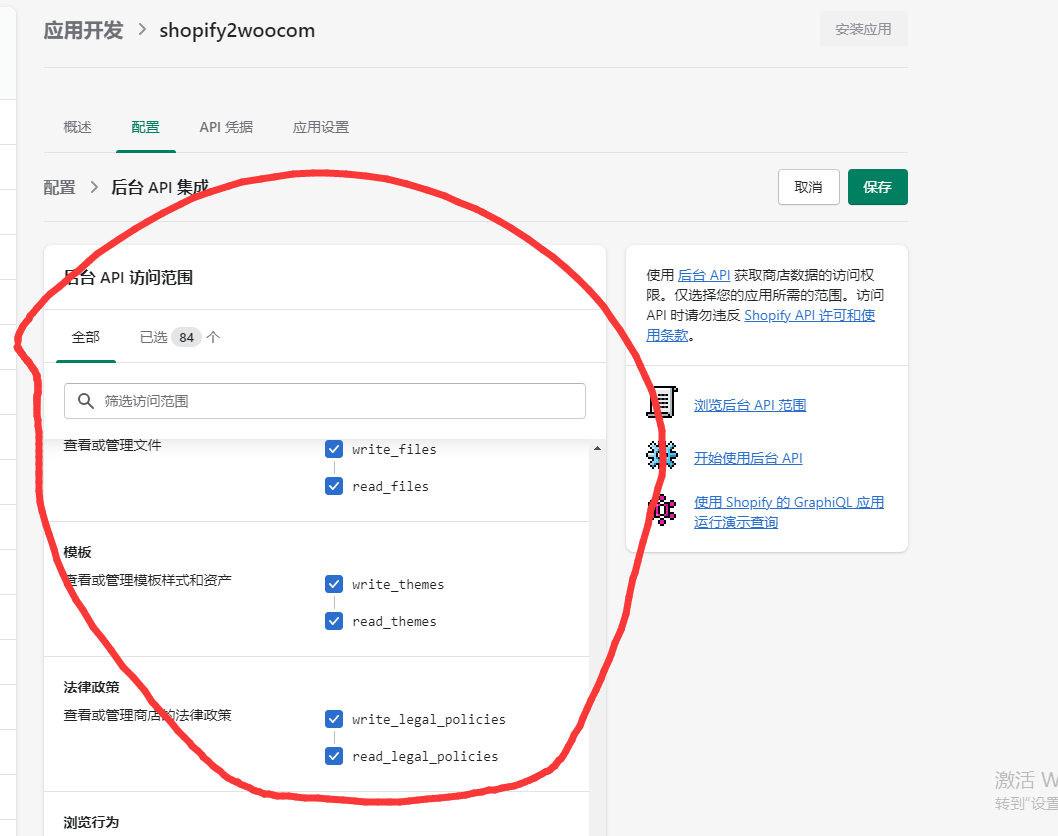Open the 概述 tab
1058x836 pixels.
pyautogui.click(x=78, y=127)
